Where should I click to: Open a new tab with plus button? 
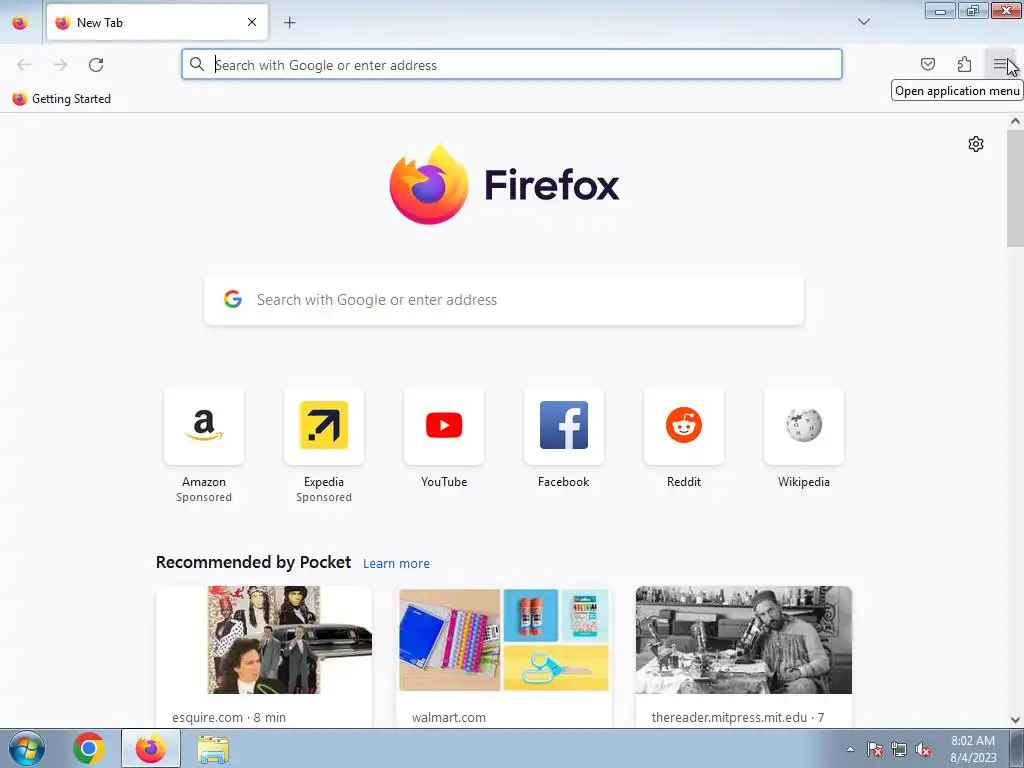[289, 23]
